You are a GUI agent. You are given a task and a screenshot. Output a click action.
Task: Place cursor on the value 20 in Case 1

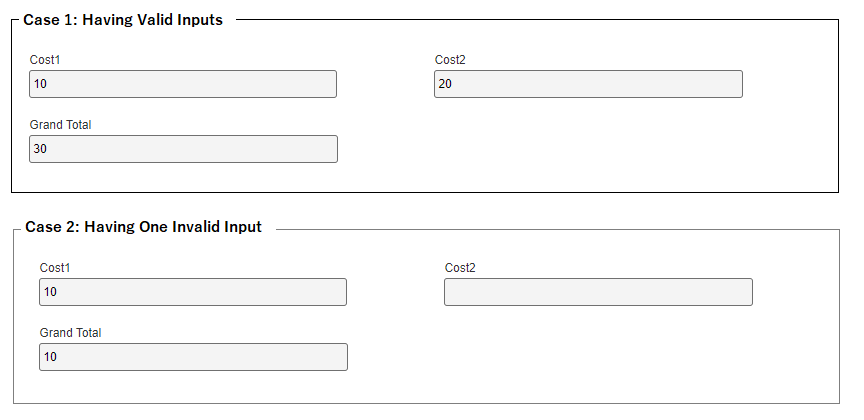point(445,84)
